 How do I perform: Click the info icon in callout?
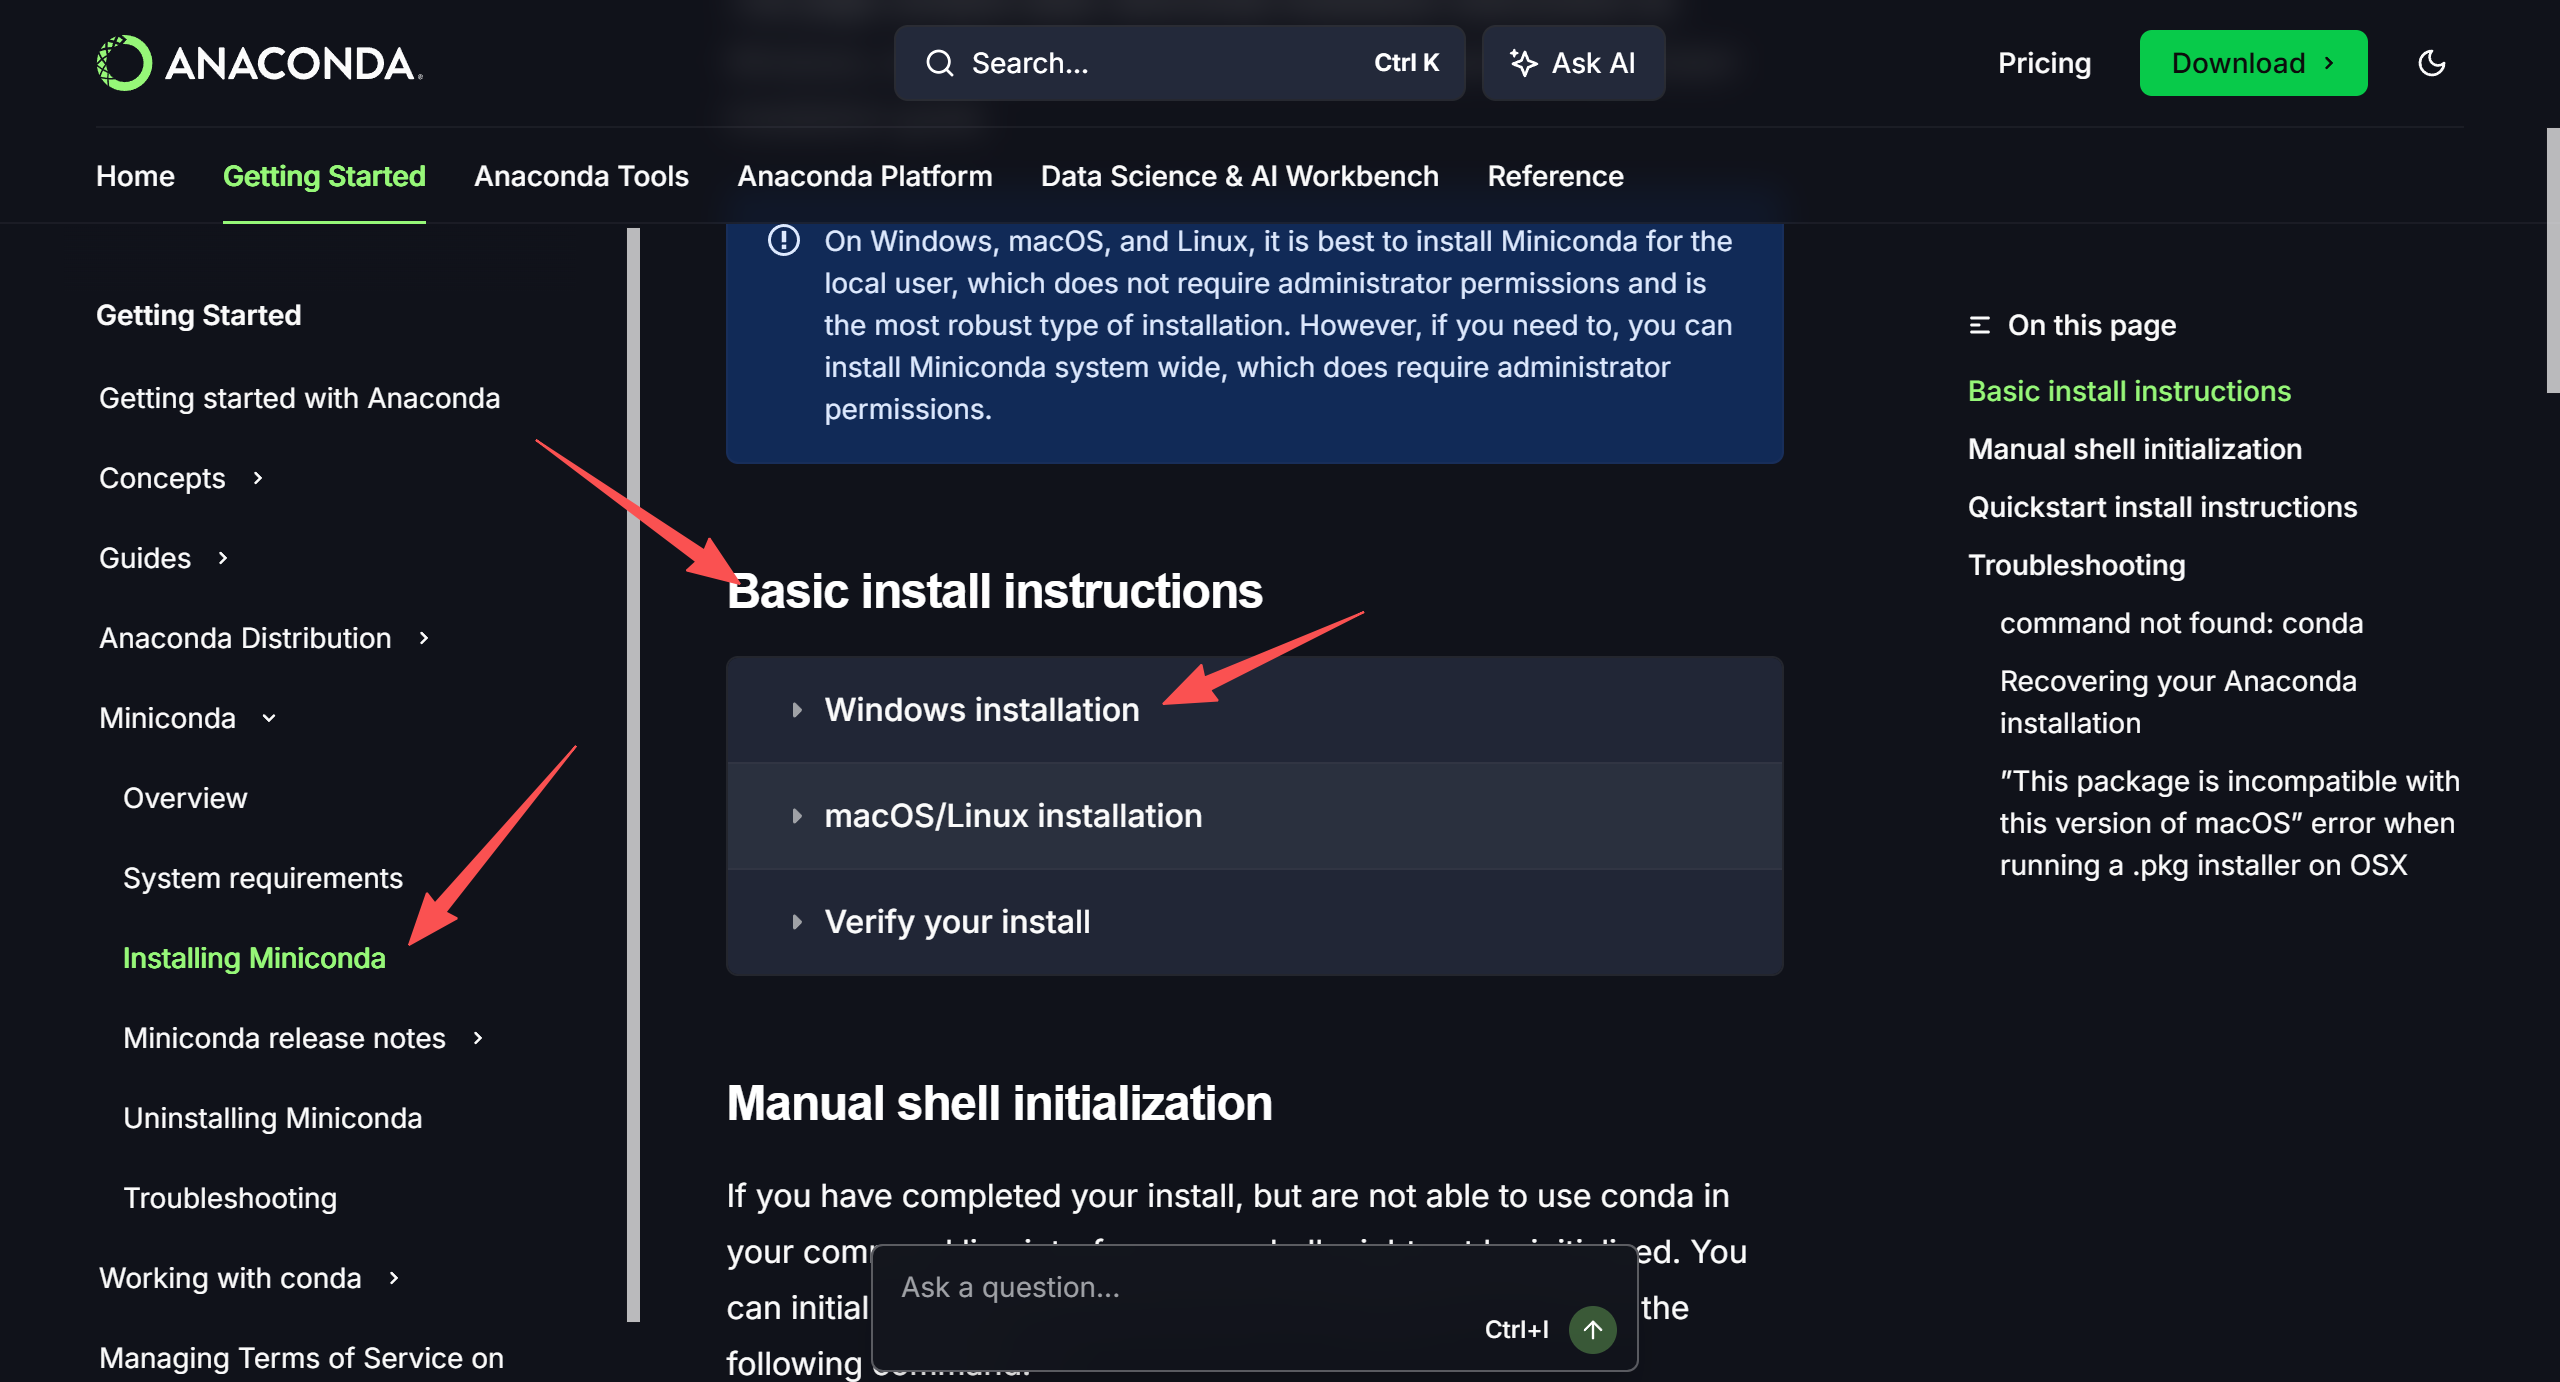coord(783,241)
